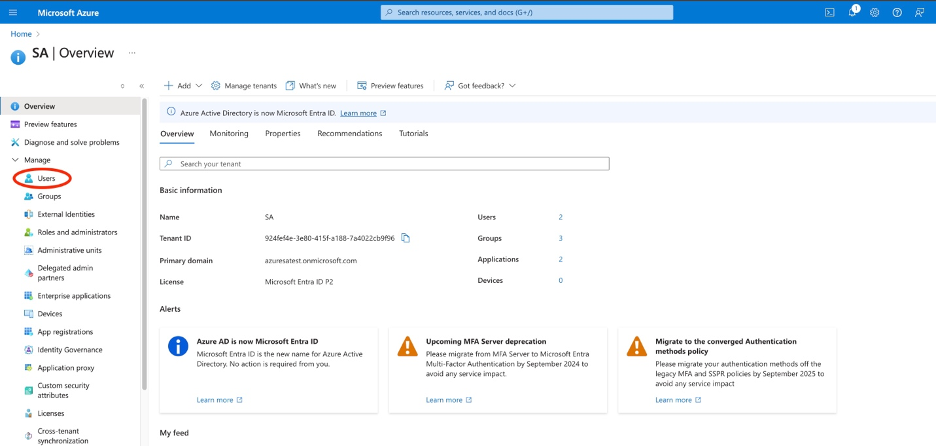Click the Search your tenant field
Viewport: 936px width, 446px height.
(x=384, y=164)
